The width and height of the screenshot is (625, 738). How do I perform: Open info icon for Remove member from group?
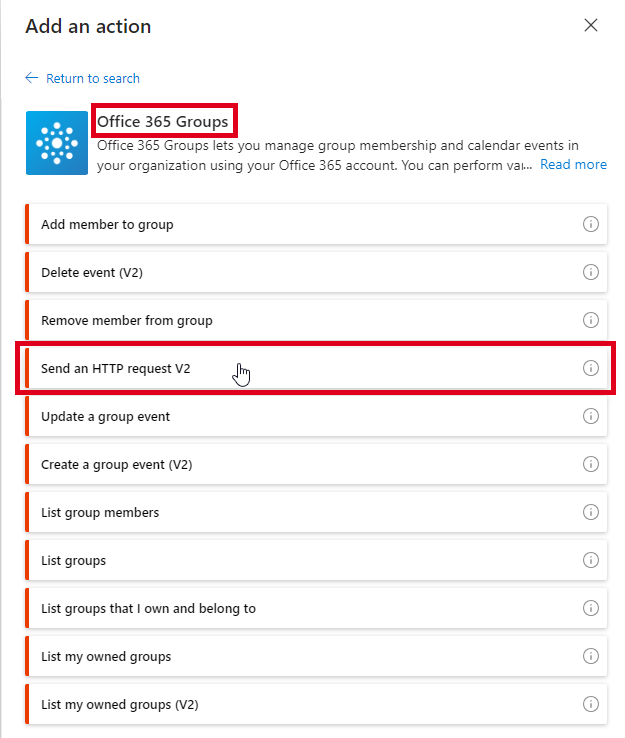[590, 320]
